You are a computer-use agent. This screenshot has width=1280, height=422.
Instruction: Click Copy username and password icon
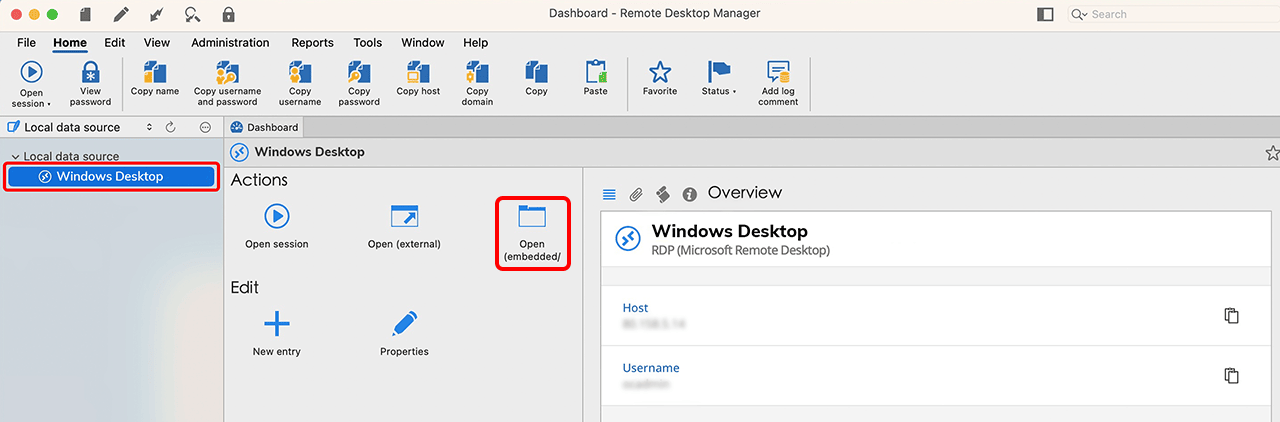[x=227, y=74]
